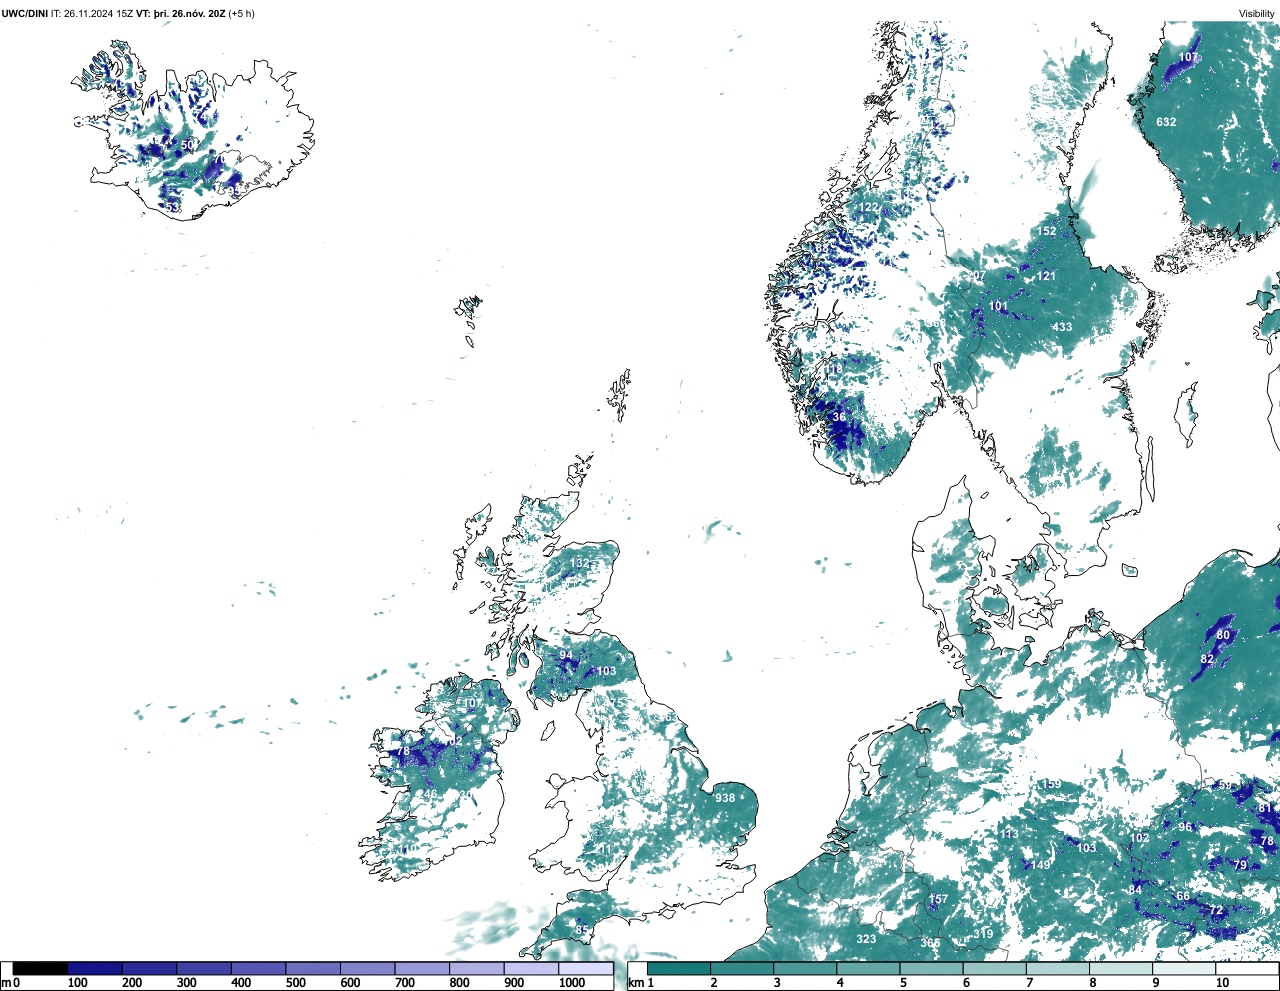Click the '152' visibility value in Sweden
Image resolution: width=1280 pixels, height=991 pixels.
[x=1046, y=231]
